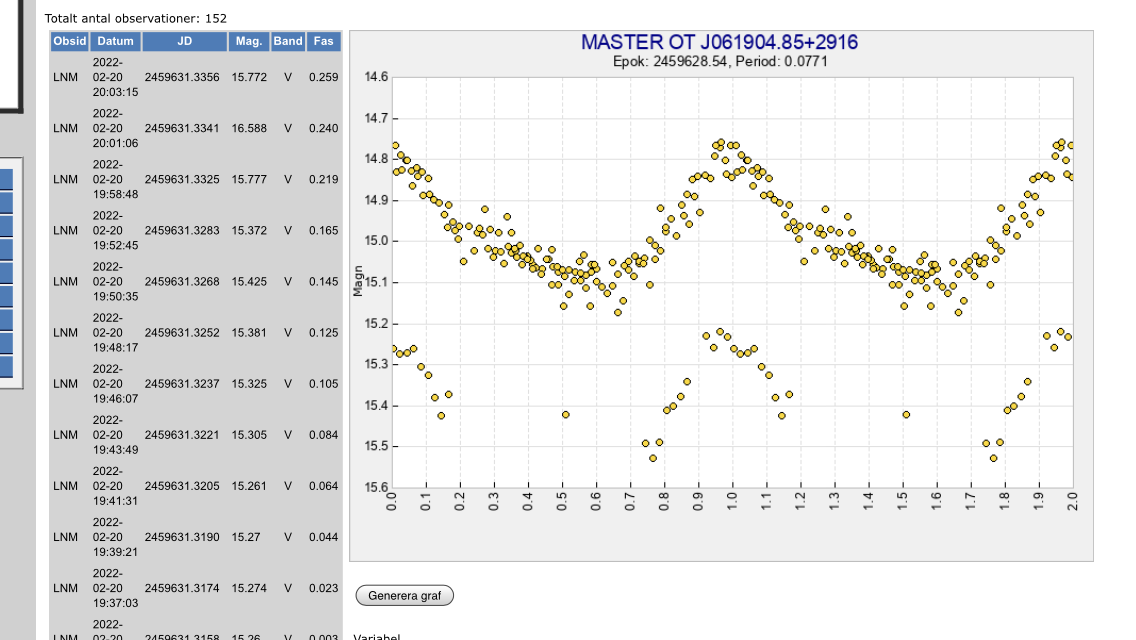The height and width of the screenshot is (640, 1136).
Task: Select the Mag. column header
Action: (x=249, y=41)
